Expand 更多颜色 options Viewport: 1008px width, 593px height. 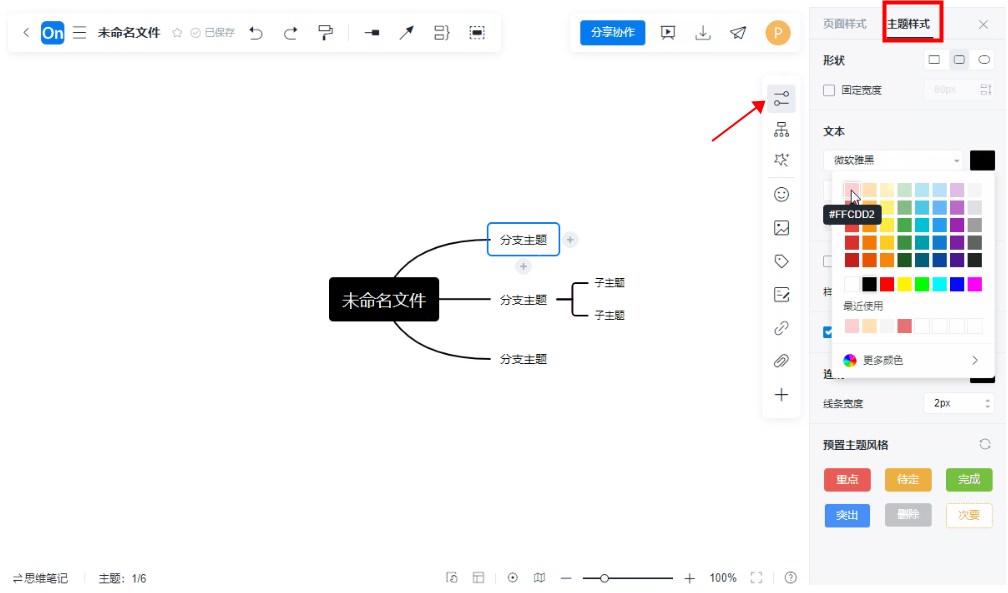[912, 360]
